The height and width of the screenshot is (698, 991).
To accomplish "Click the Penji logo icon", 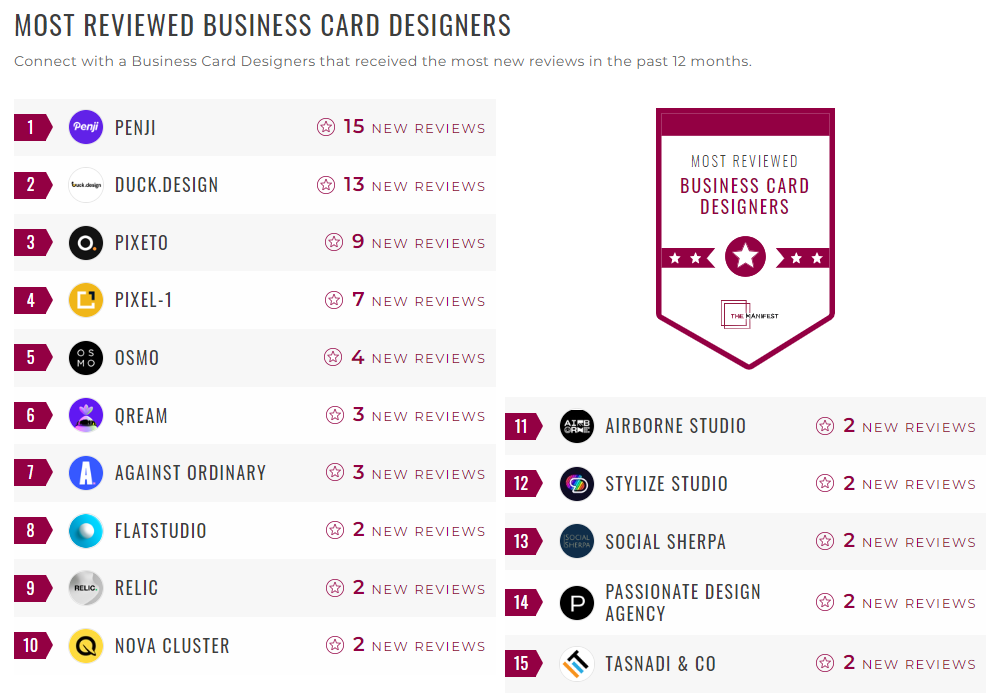I will pyautogui.click(x=86, y=127).
